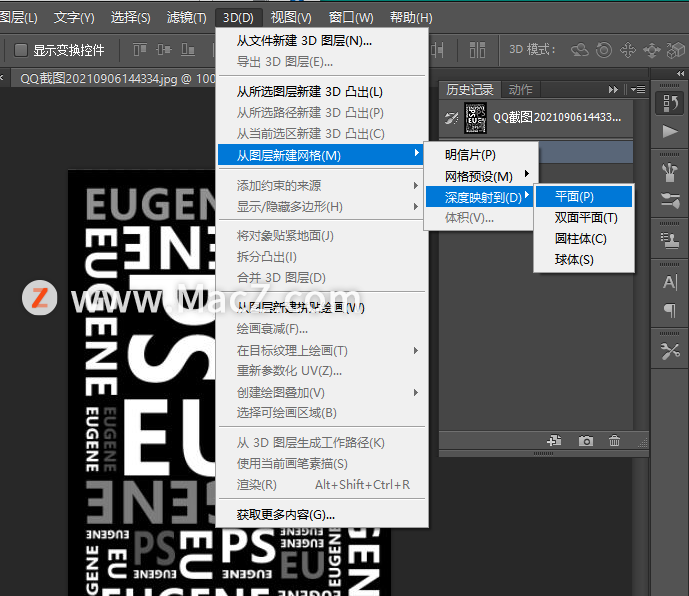
Task: Select 3D rotate object mode icon
Action: [x=580, y=50]
